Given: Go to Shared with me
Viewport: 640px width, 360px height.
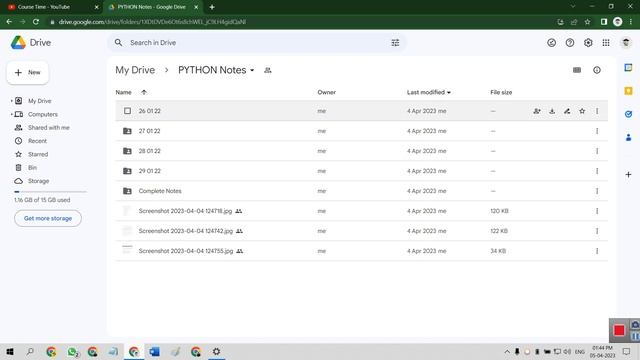Looking at the screenshot, I should [49, 128].
